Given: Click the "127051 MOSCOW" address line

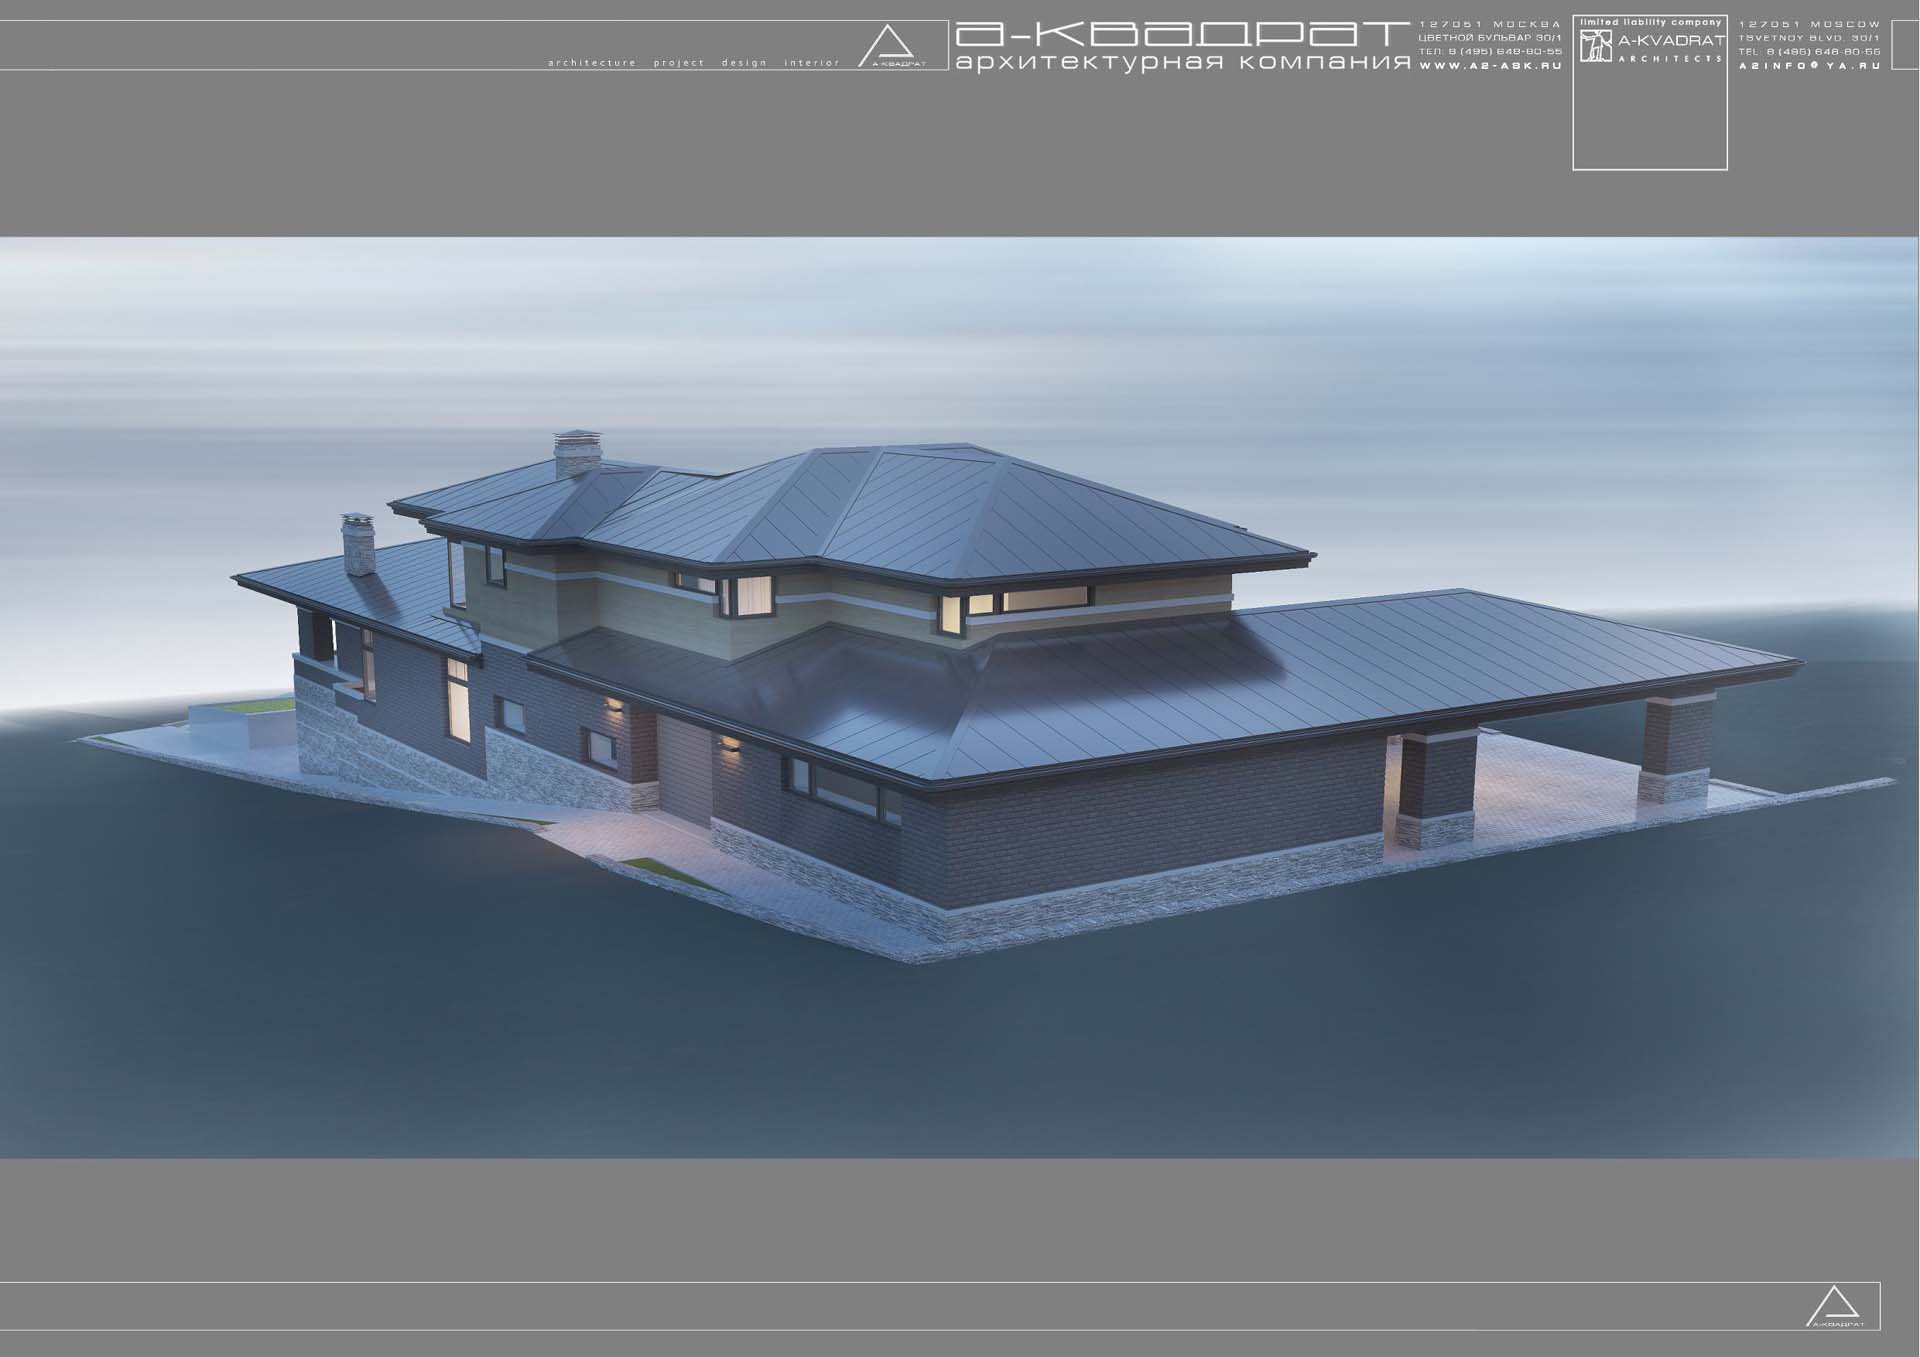Looking at the screenshot, I should click(x=1809, y=24).
